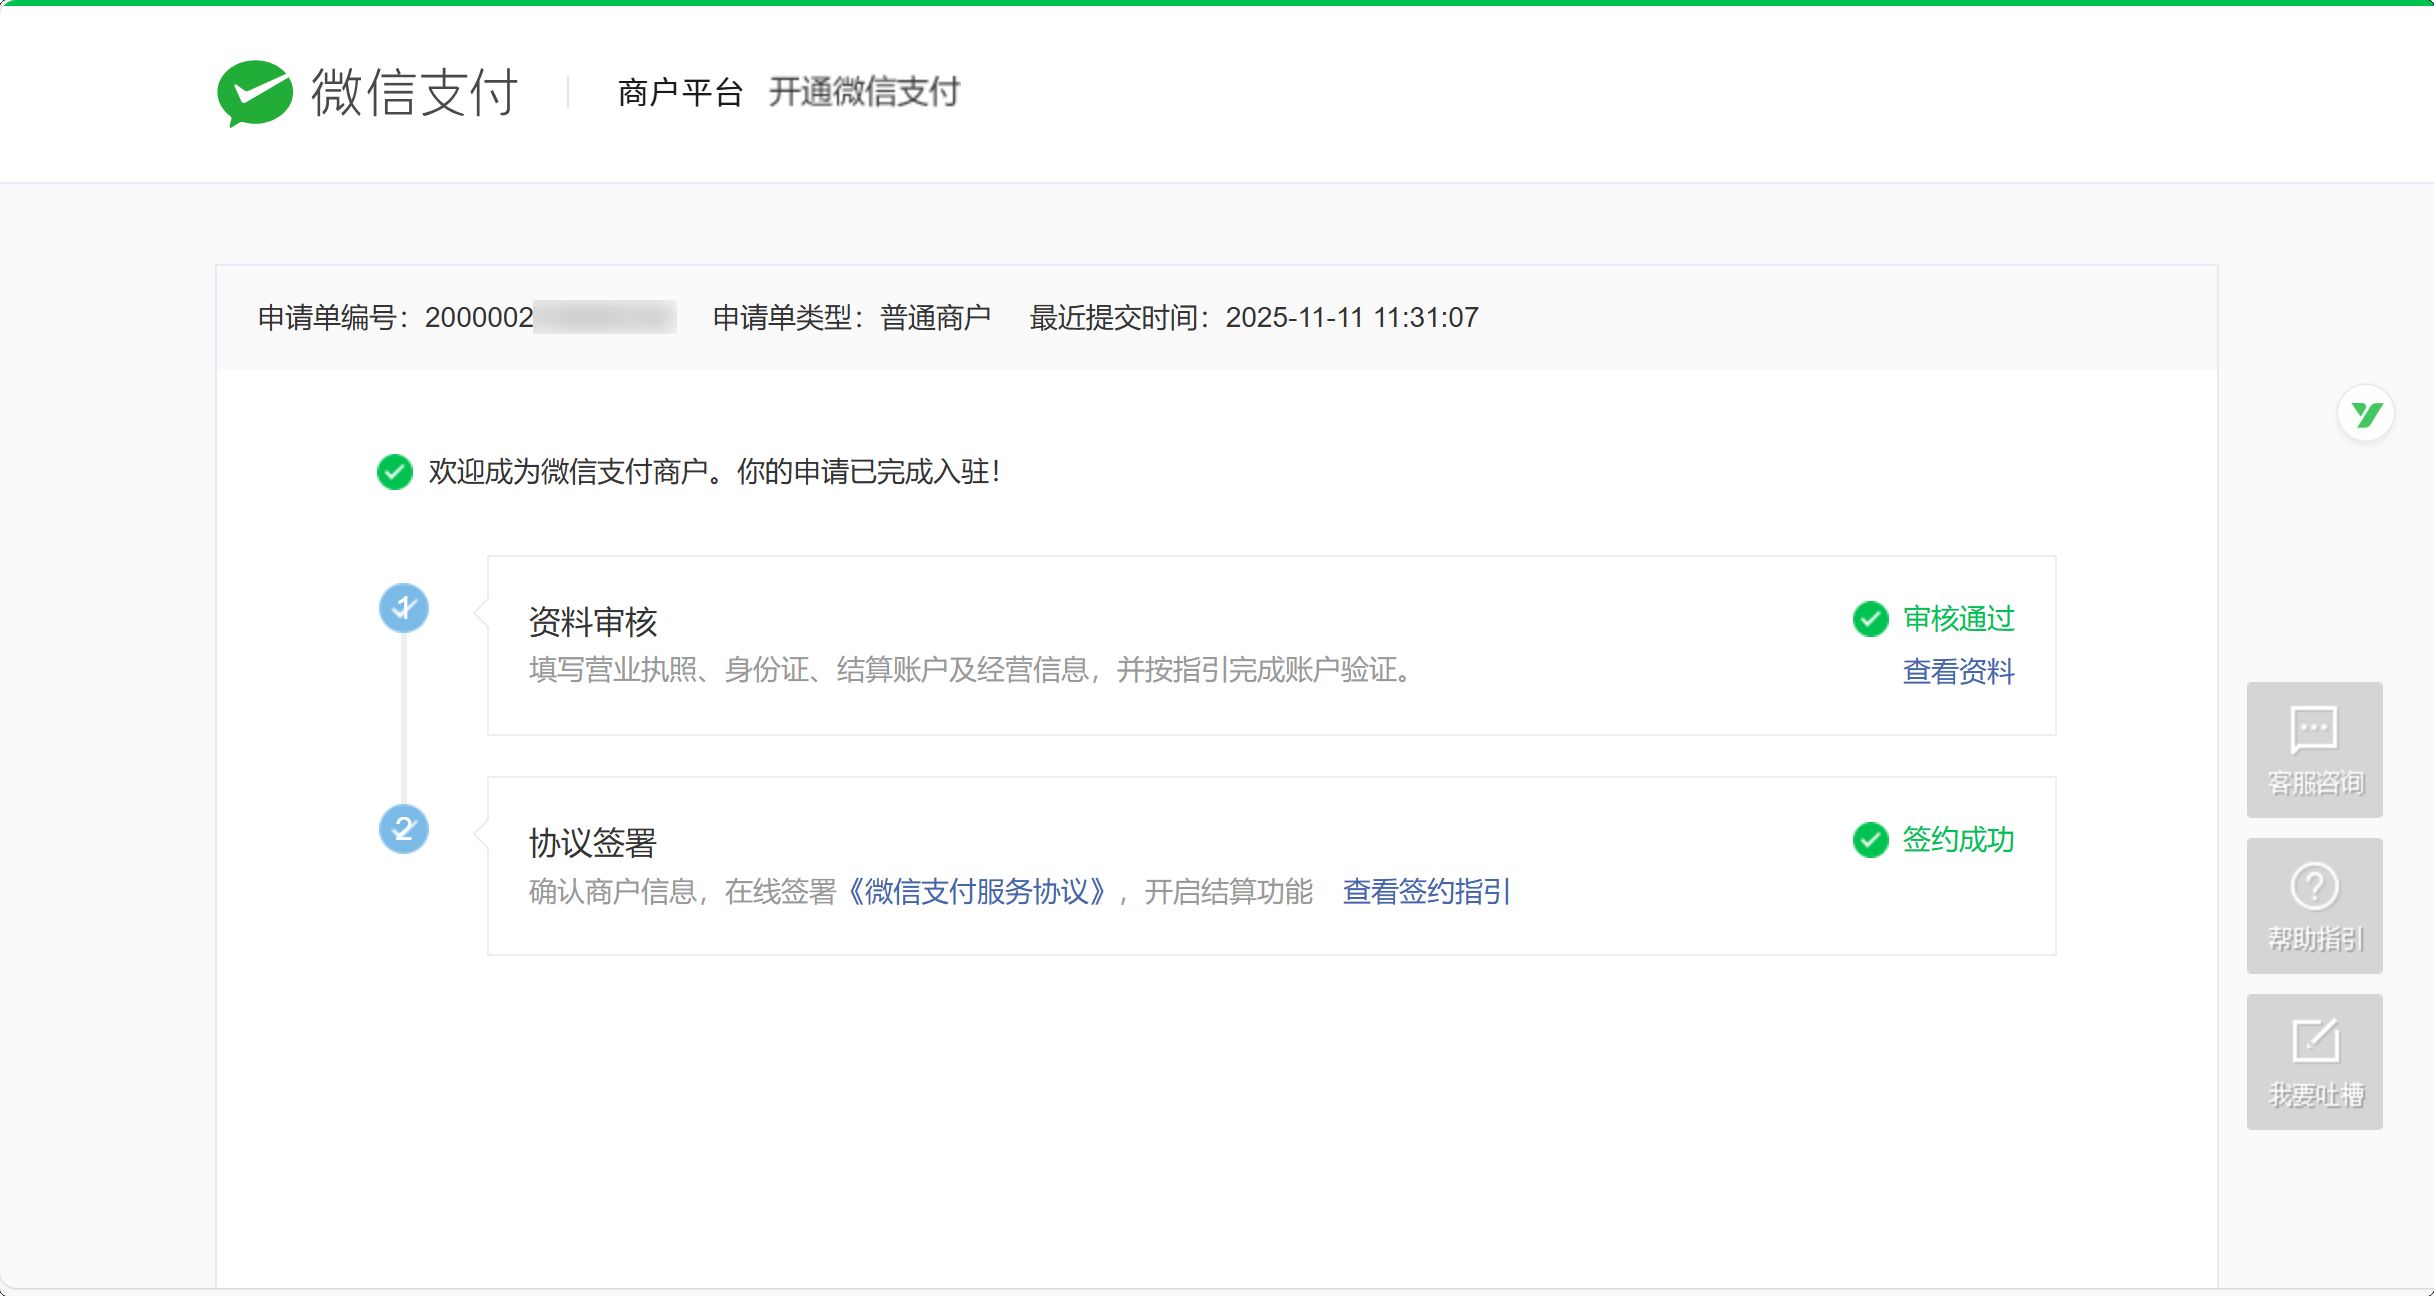The height and width of the screenshot is (1296, 2434).
Task: Click the blurred application number field
Action: click(604, 317)
